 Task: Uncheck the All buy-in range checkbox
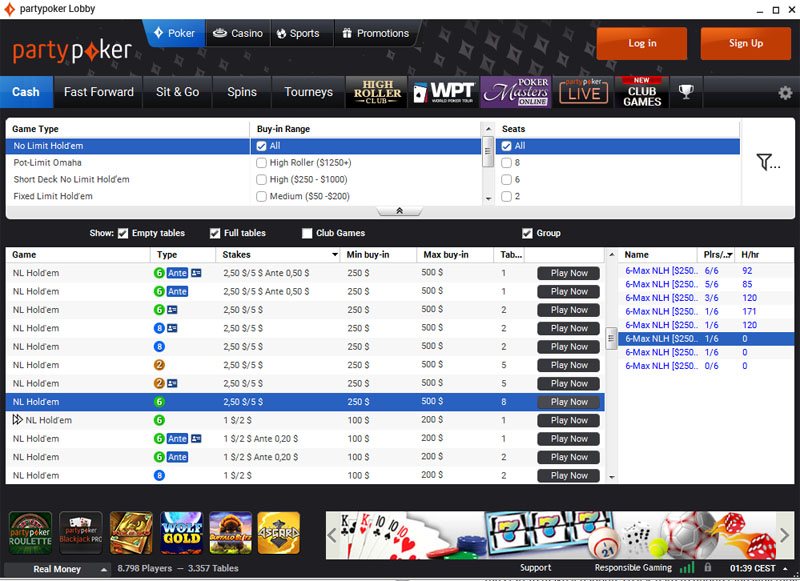pos(261,146)
